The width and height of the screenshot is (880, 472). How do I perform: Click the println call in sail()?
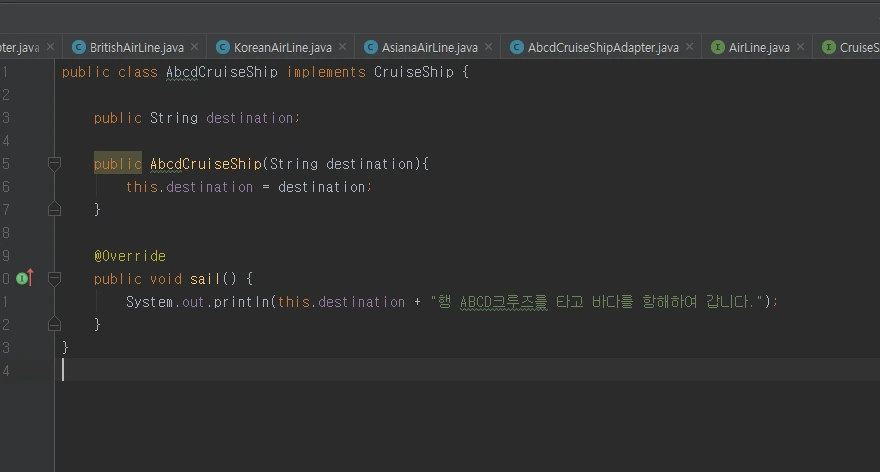[x=241, y=302]
